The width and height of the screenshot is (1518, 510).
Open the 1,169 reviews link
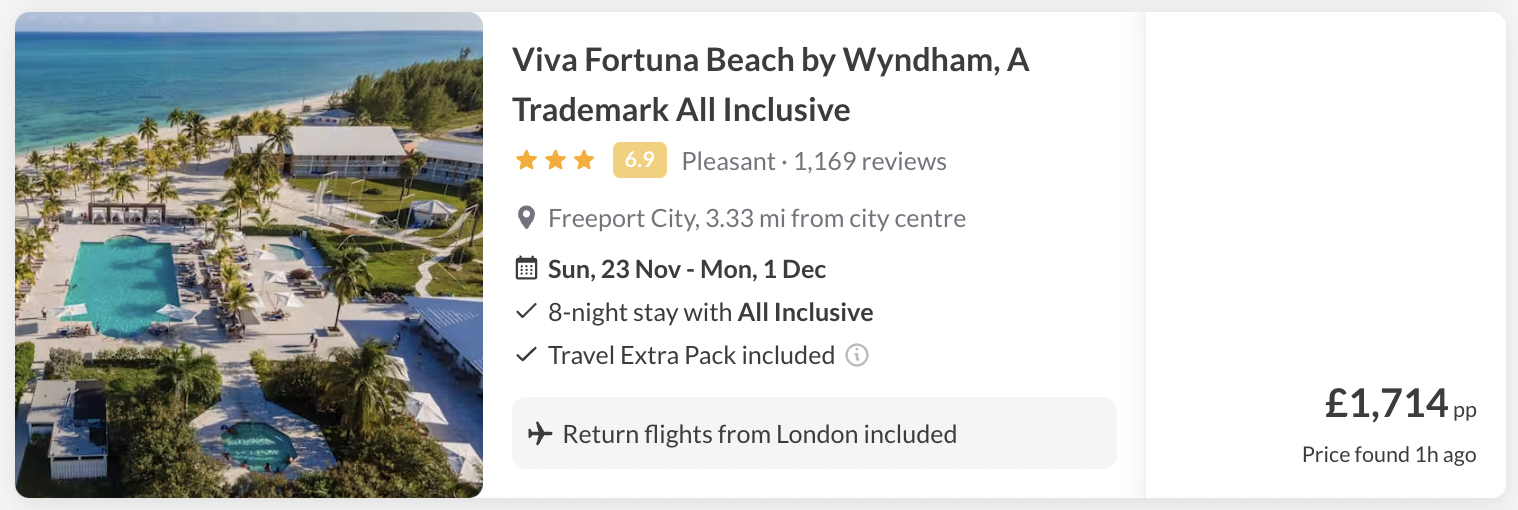click(x=870, y=161)
